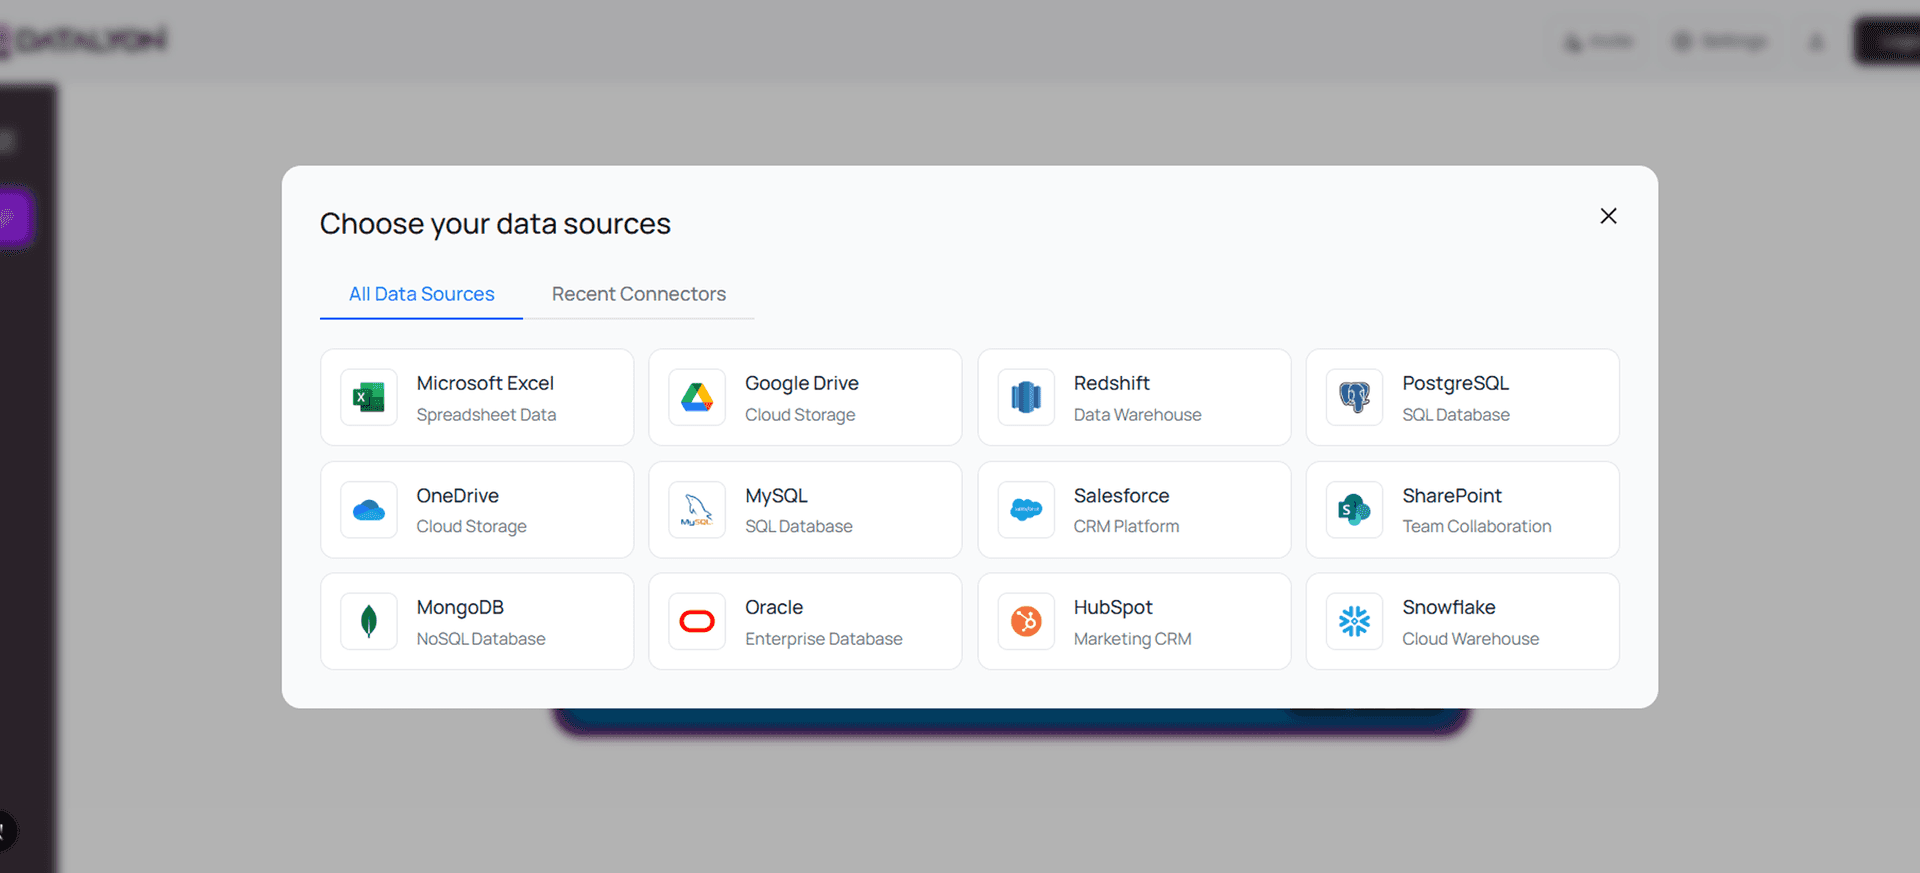Click the SharePoint Team Collaboration text
The height and width of the screenshot is (873, 1920).
1476,526
